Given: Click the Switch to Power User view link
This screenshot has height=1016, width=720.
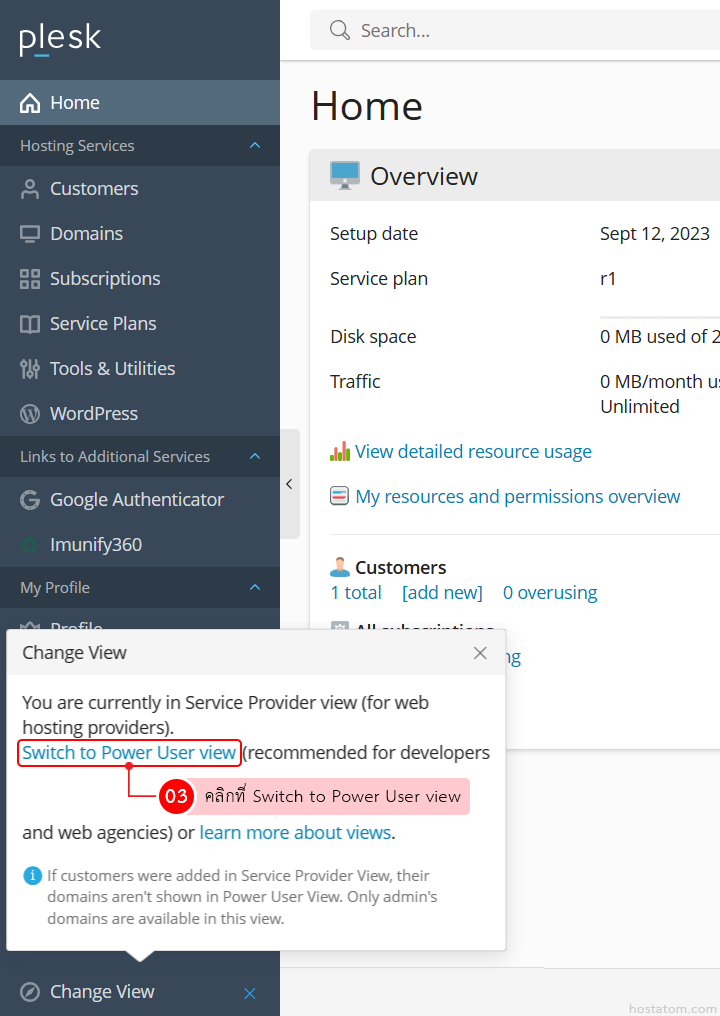Looking at the screenshot, I should [129, 753].
